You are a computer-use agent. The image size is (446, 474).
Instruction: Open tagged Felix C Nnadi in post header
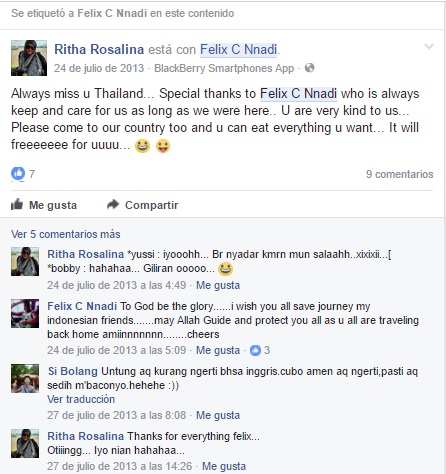tap(238, 49)
